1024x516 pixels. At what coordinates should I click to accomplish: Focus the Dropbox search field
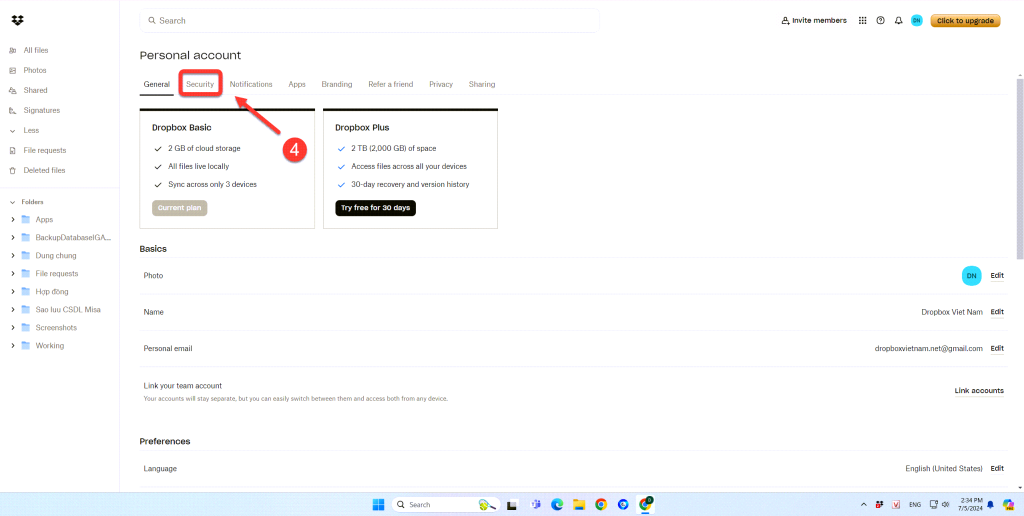pyautogui.click(x=369, y=21)
